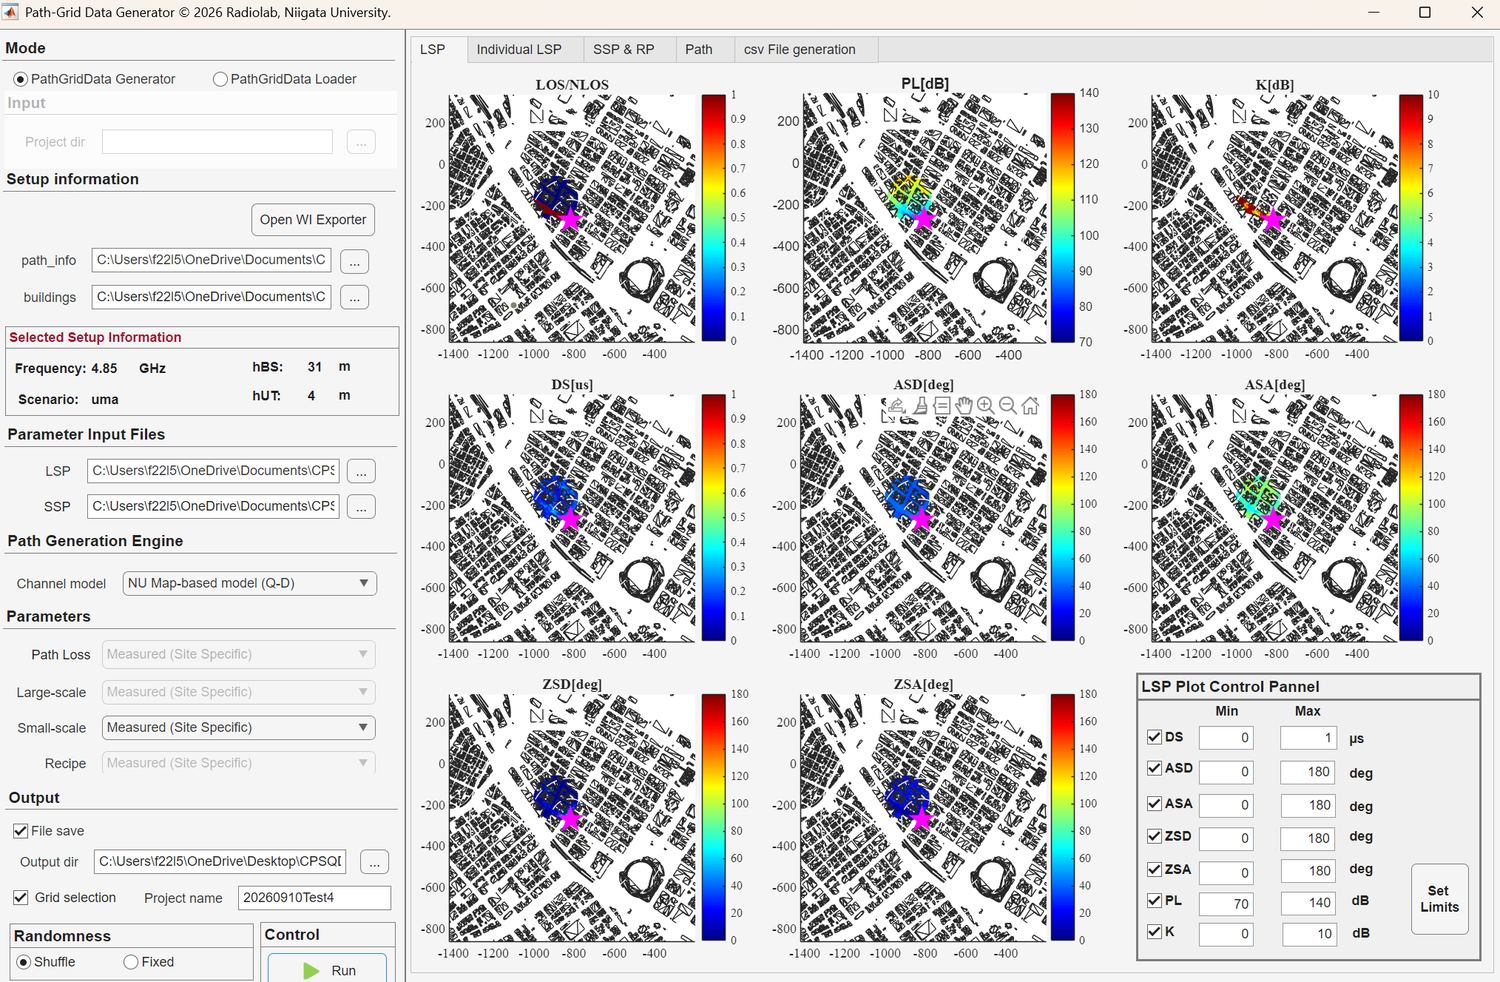This screenshot has height=982, width=1500.
Task: Open the export menu on the ASD axes toolbar
Action: (896, 405)
